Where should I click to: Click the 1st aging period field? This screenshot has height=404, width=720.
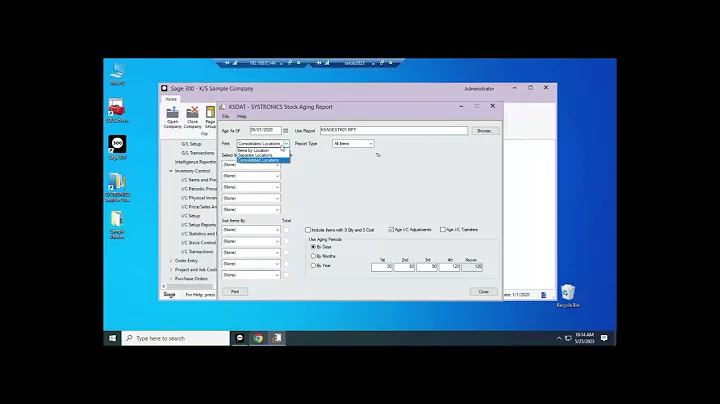(x=382, y=267)
